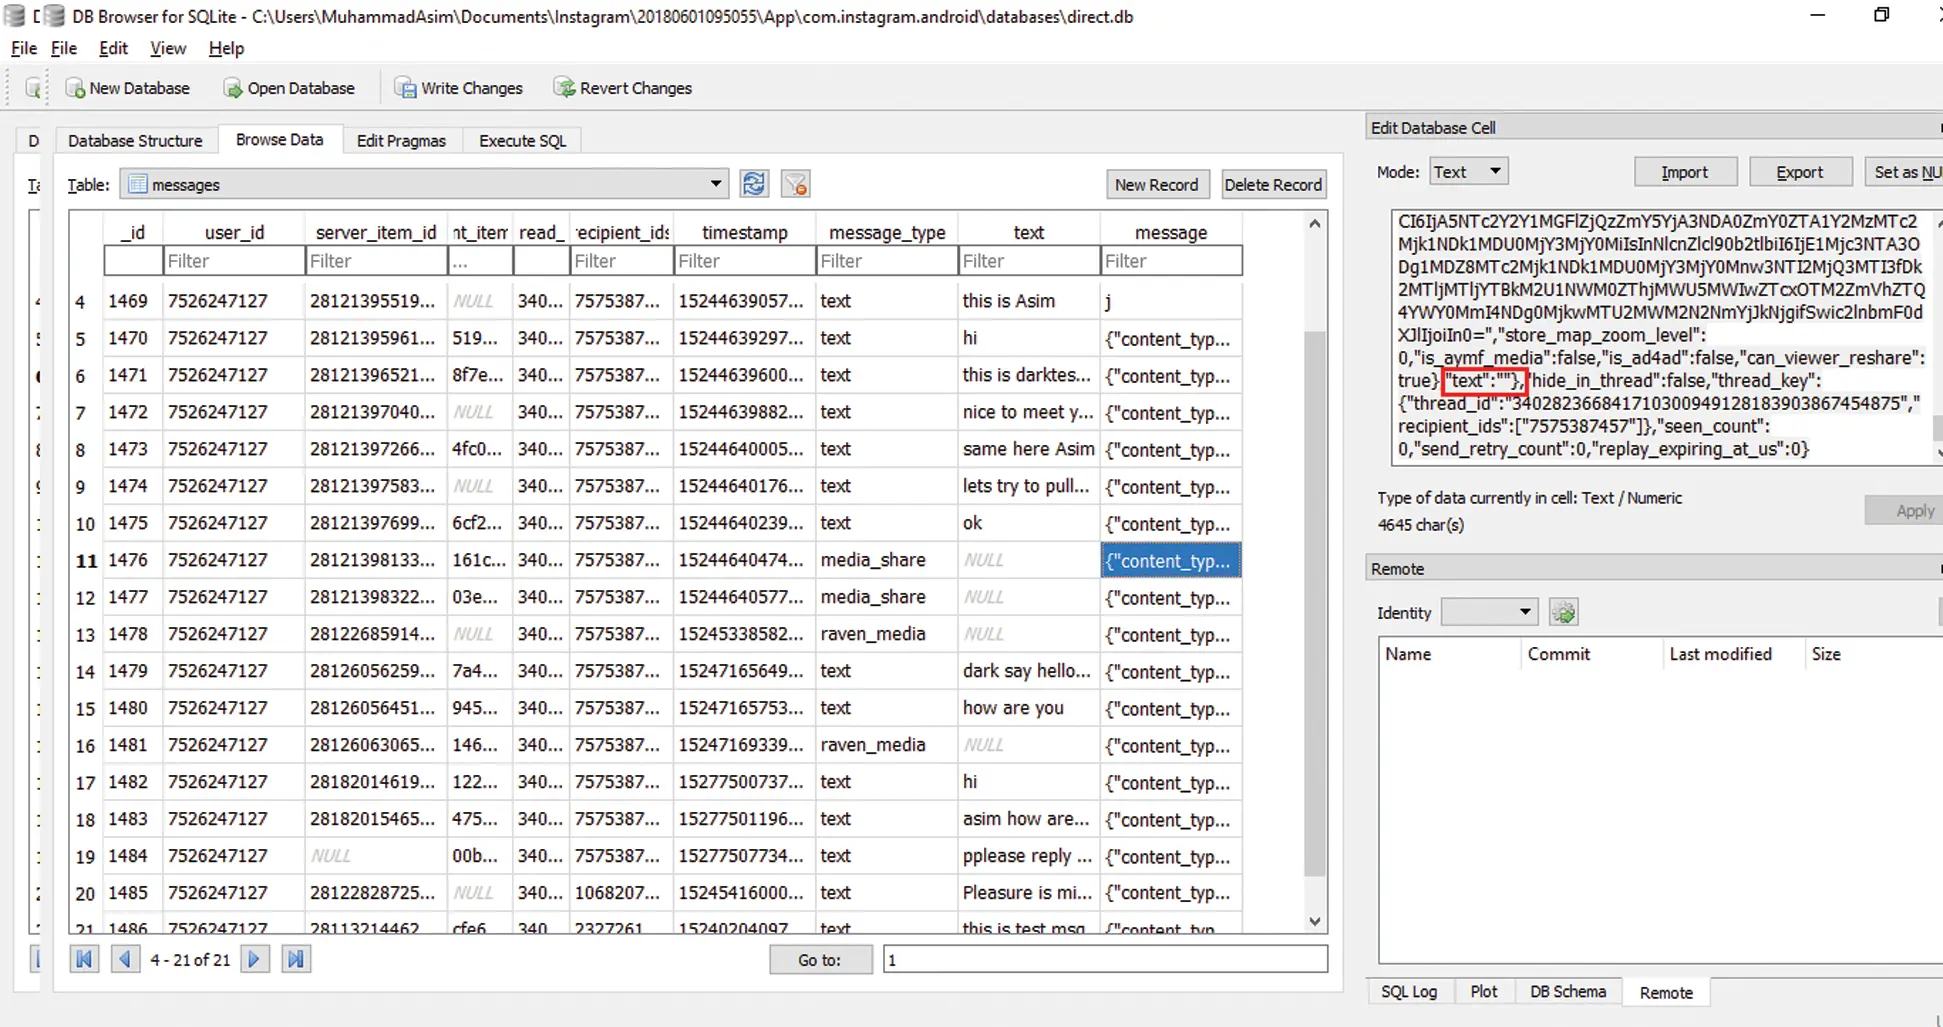Screen dimensions: 1943x1027
Task: Click the server_item_id filter field
Action: (x=376, y=260)
